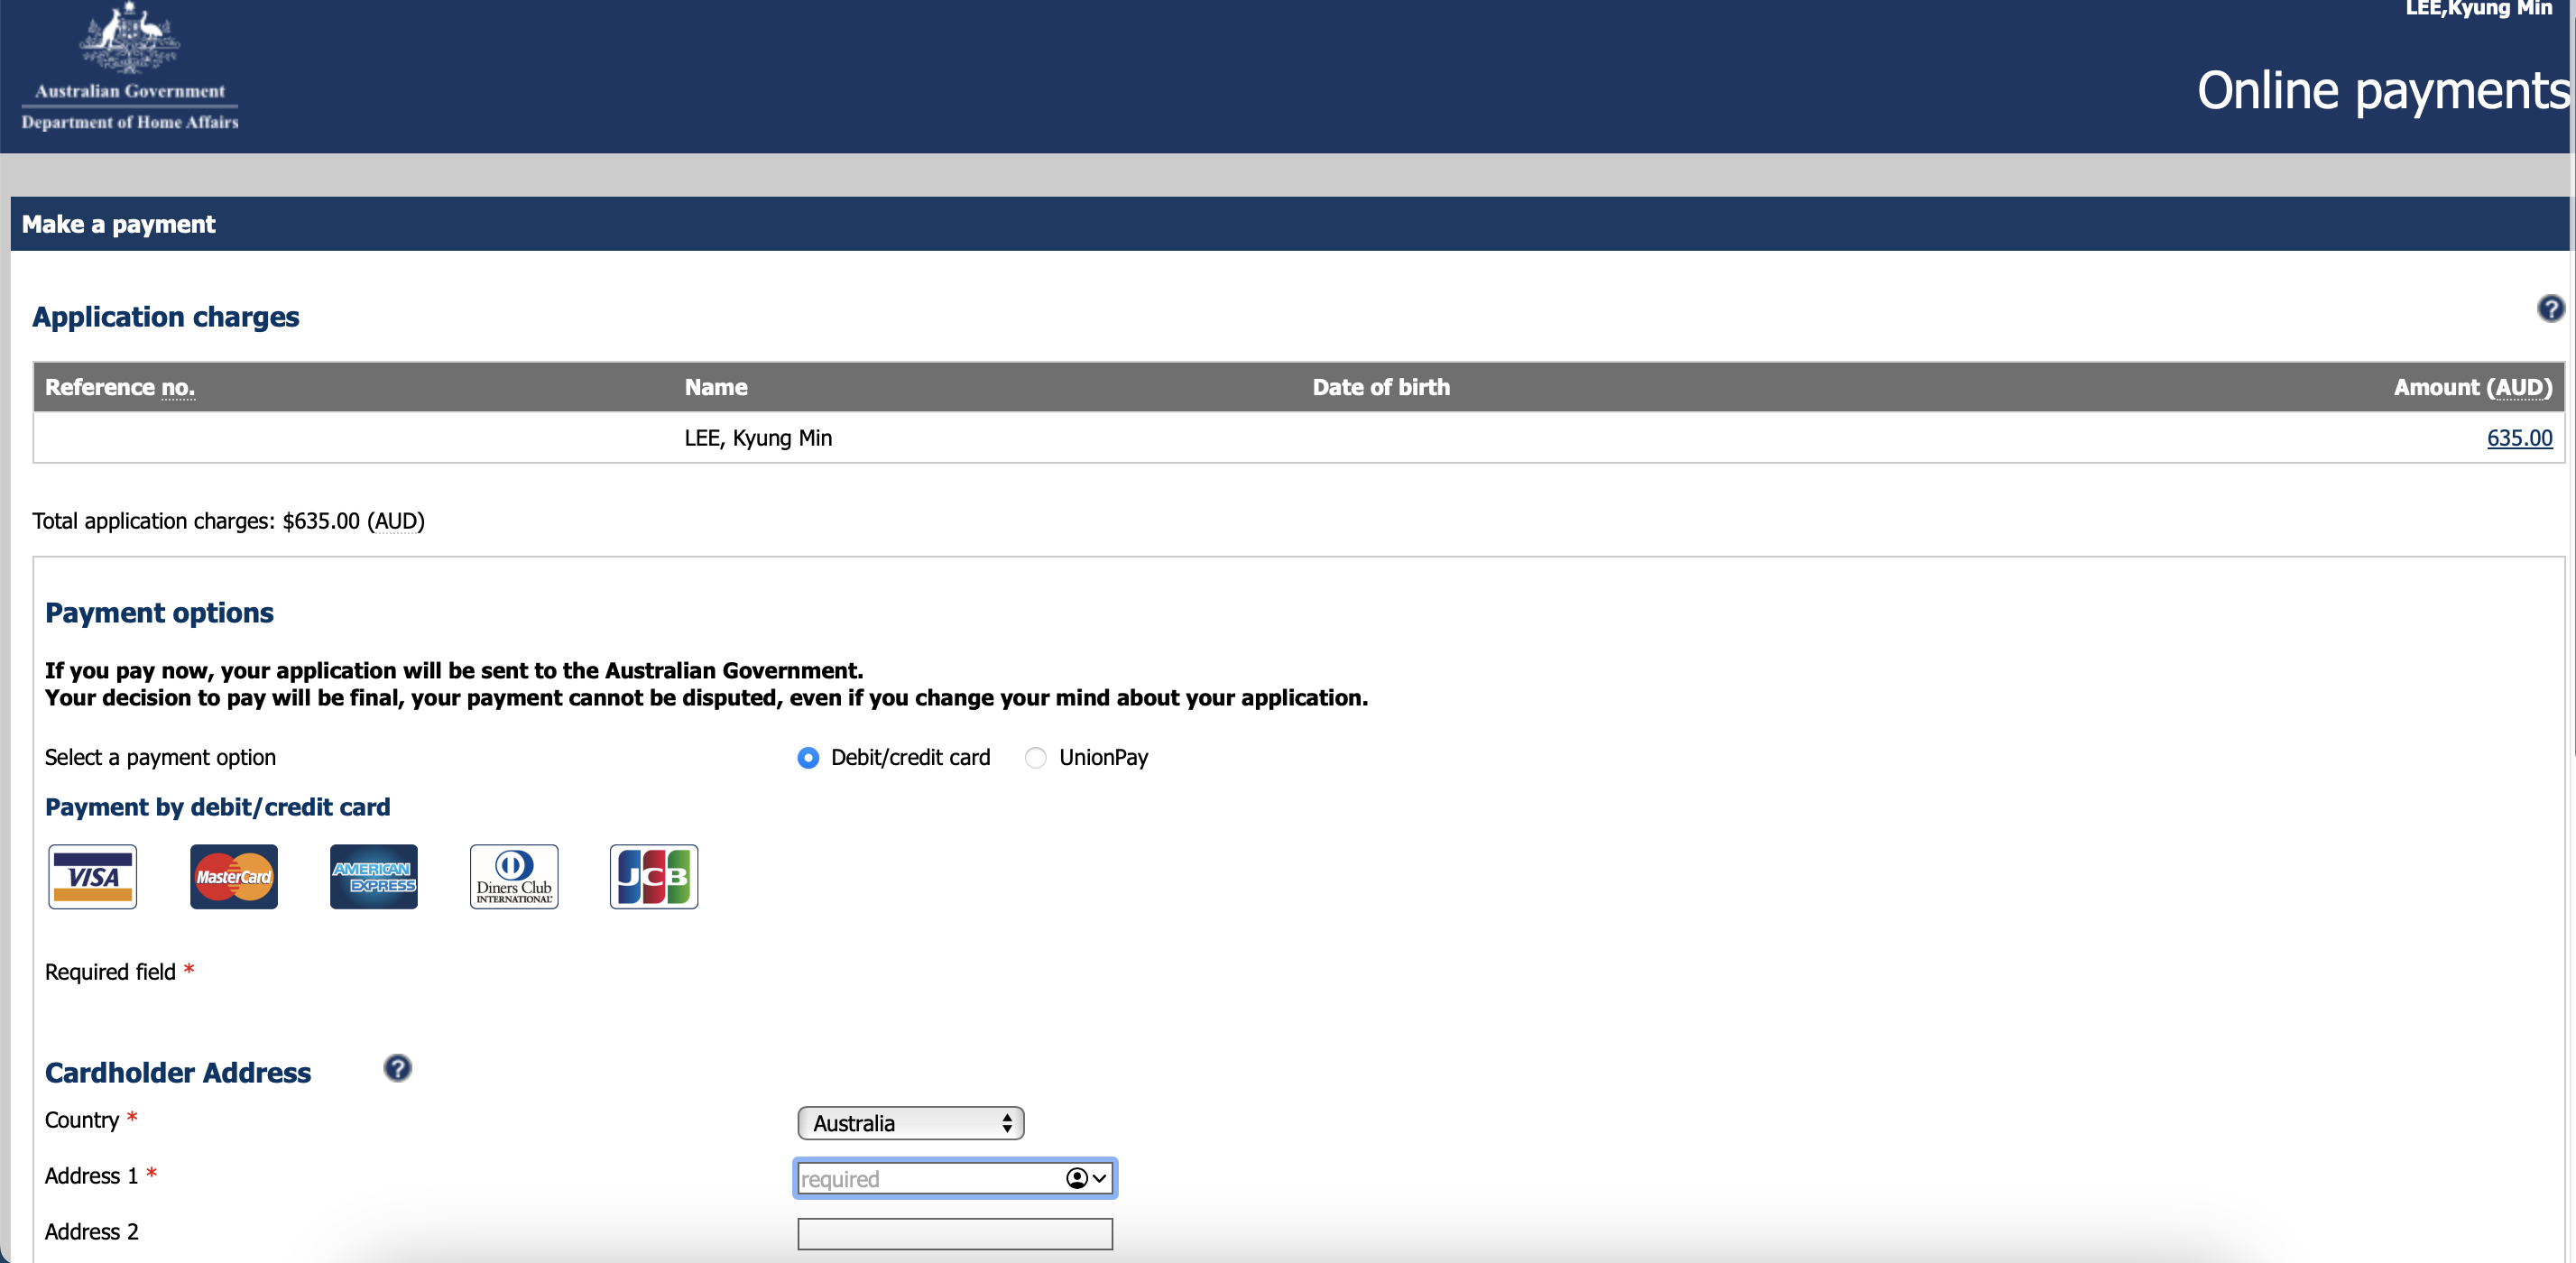Viewport: 2576px width, 1263px height.
Task: Click the table cell 'LEE, Kyung Min'
Action: click(758, 438)
